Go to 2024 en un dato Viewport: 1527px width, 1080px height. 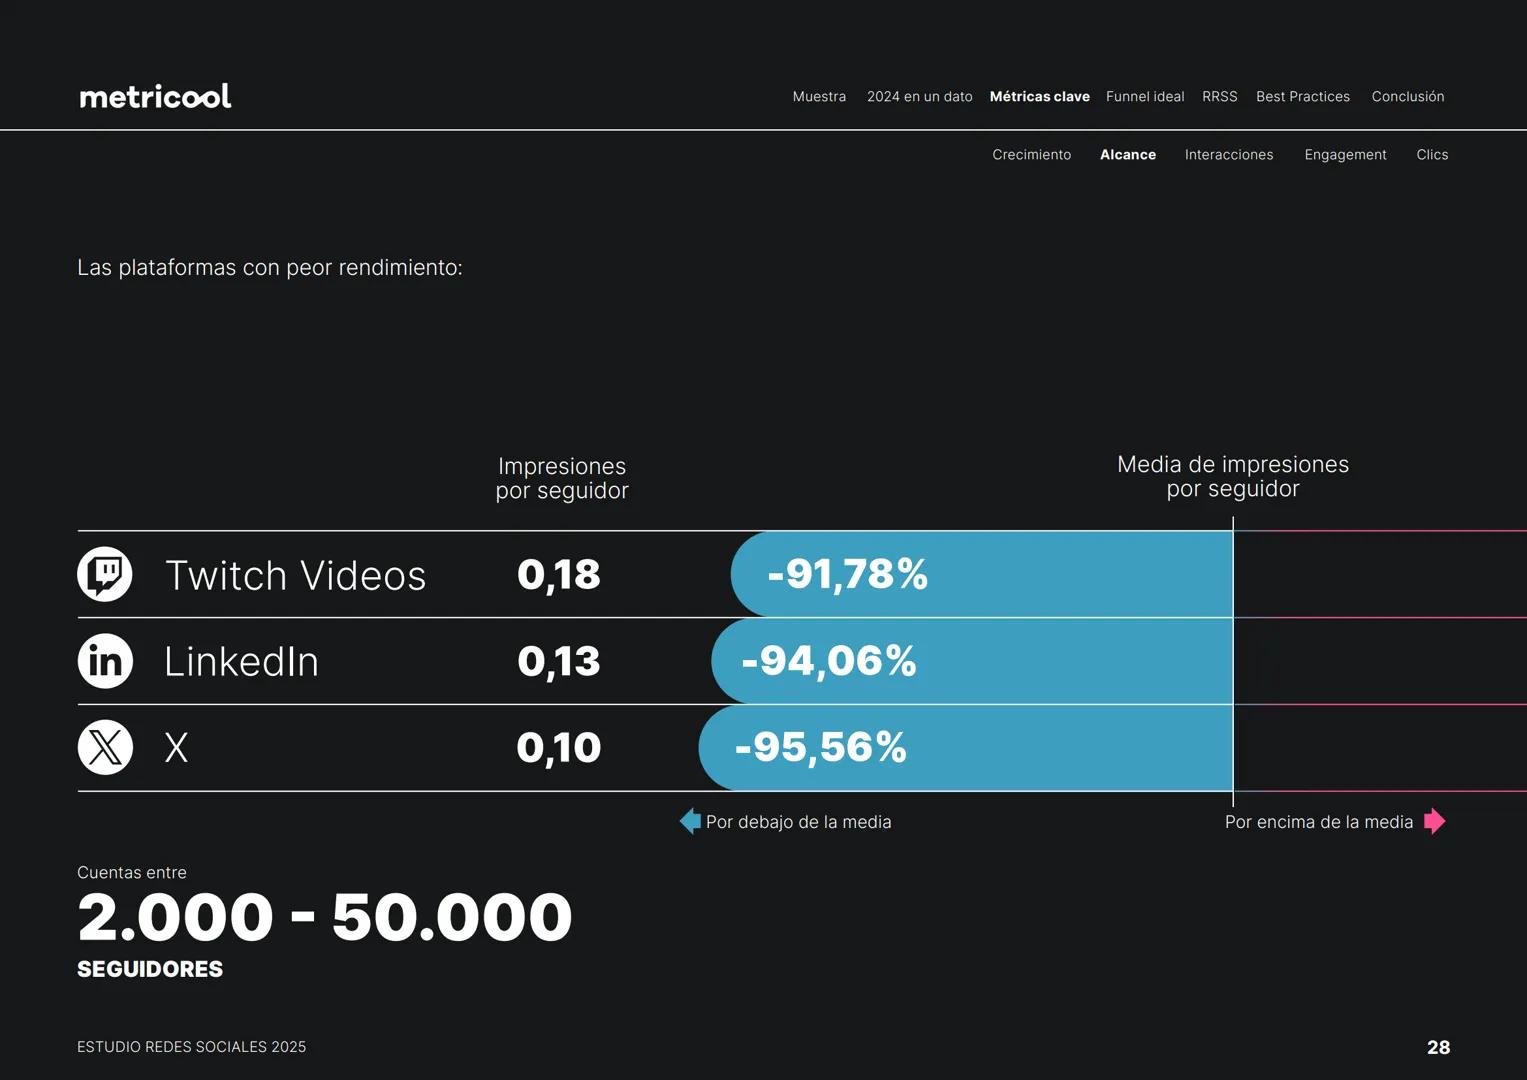[919, 97]
